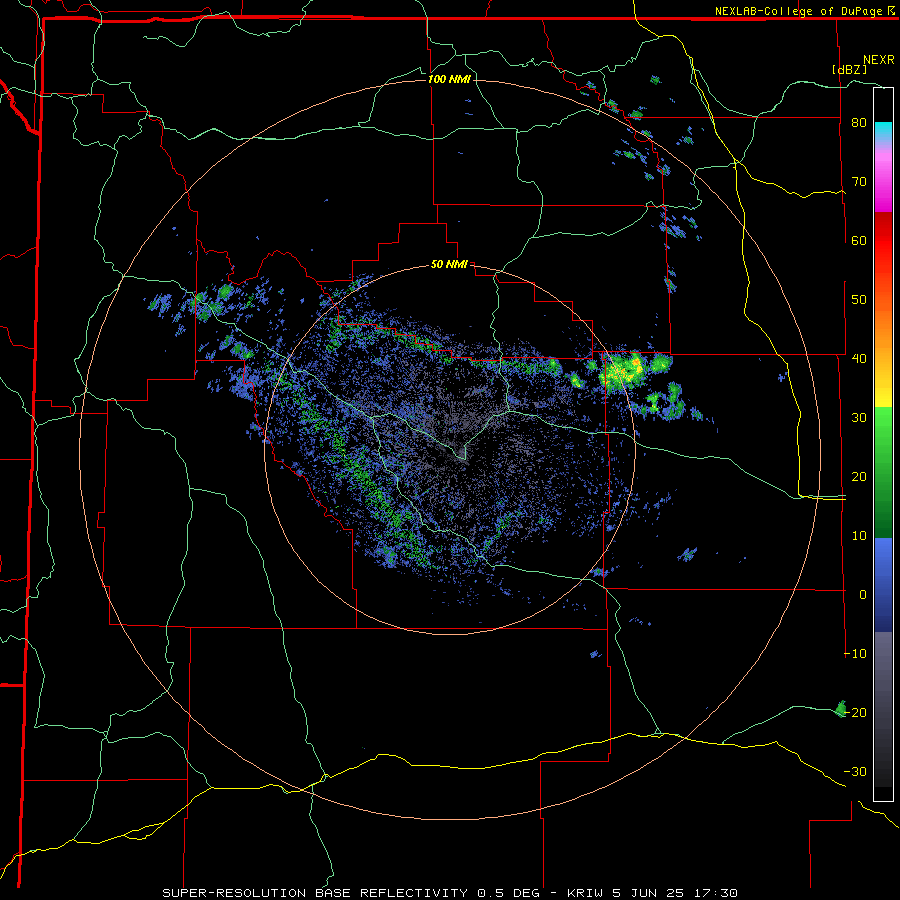
Task: Click the 80 value on the dBZ scale
Action: (859, 123)
